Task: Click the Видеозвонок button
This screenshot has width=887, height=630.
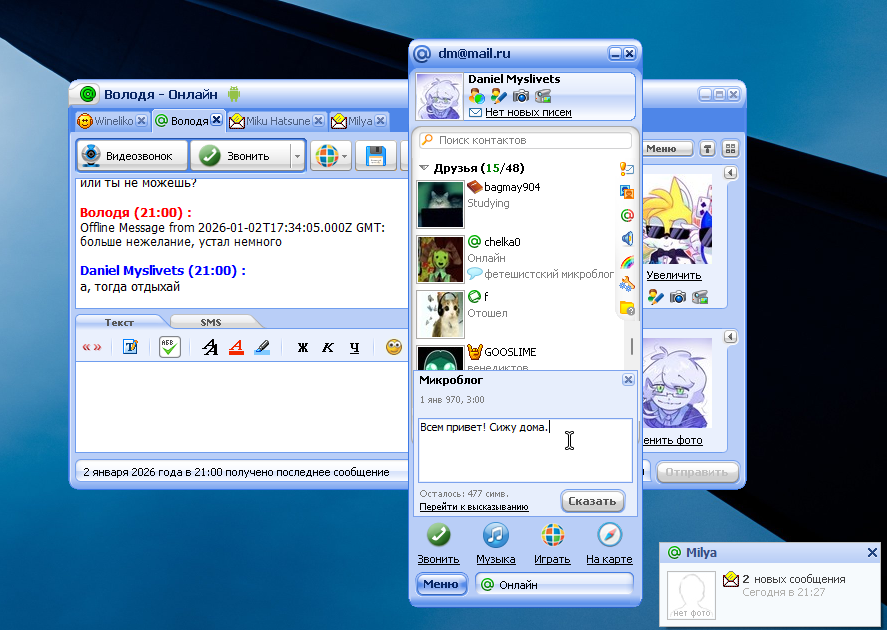Action: (x=132, y=156)
